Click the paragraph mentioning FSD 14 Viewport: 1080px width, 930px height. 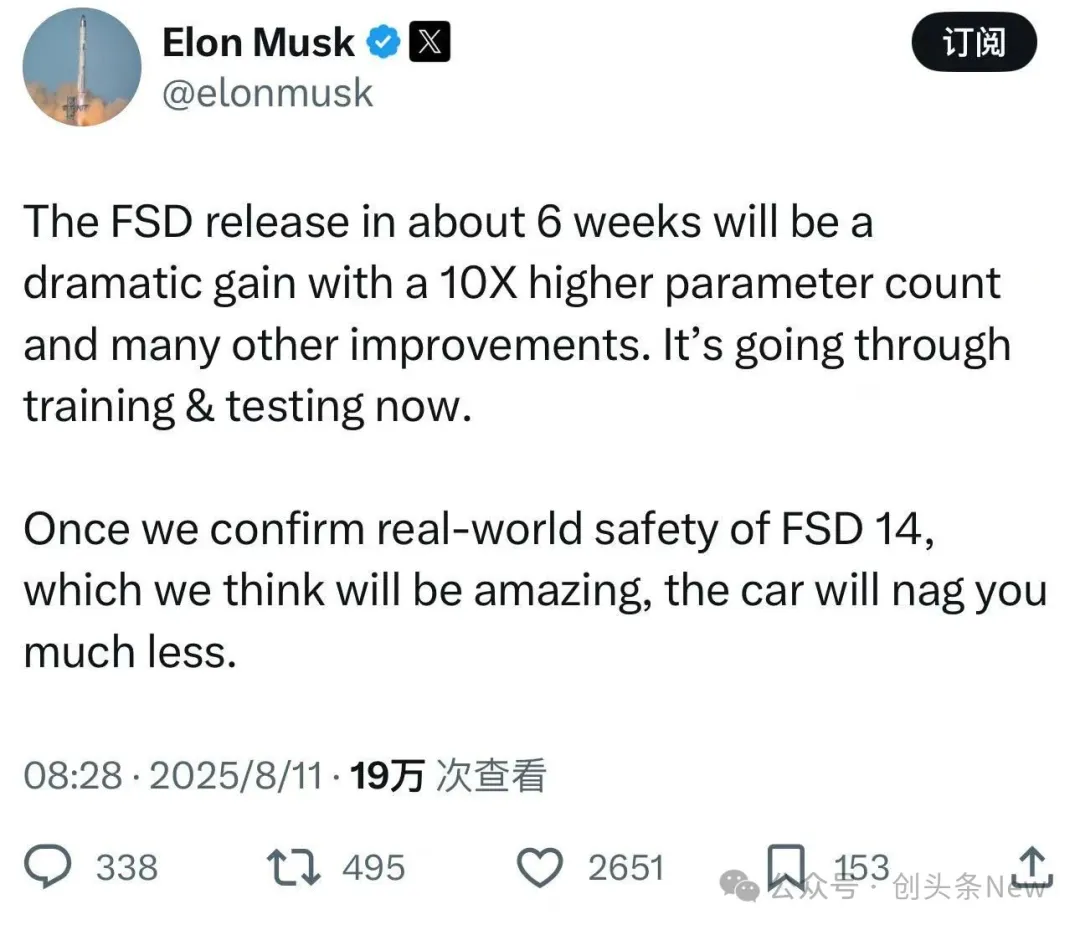[x=535, y=590]
